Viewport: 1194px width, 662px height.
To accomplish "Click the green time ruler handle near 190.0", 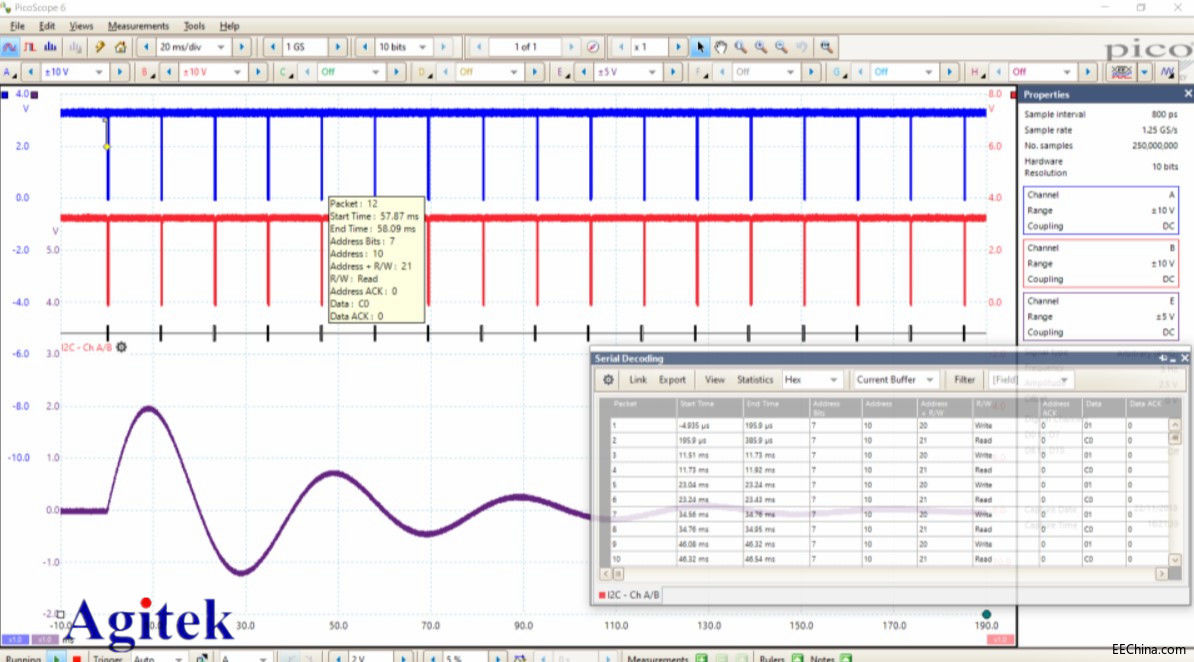I will tap(987, 614).
